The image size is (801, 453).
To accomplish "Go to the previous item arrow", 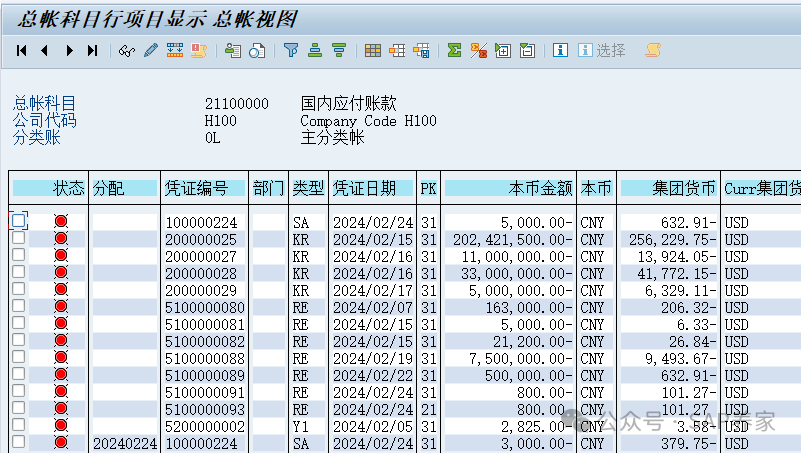I will [44, 51].
